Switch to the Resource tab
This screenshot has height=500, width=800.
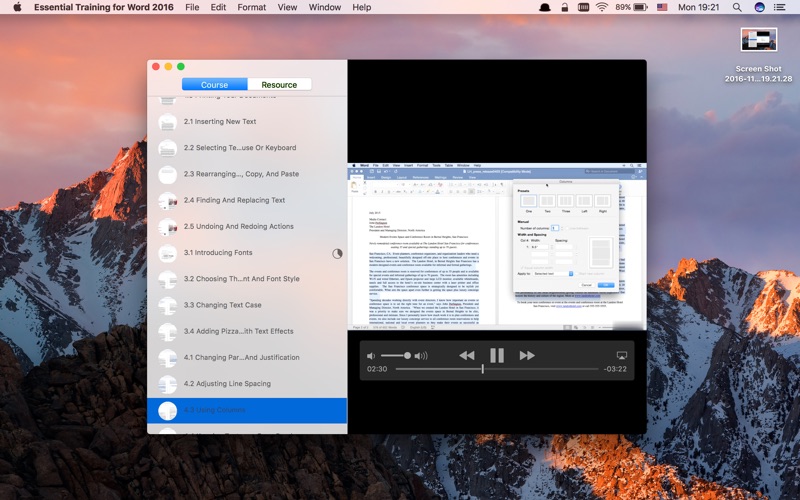(x=279, y=85)
